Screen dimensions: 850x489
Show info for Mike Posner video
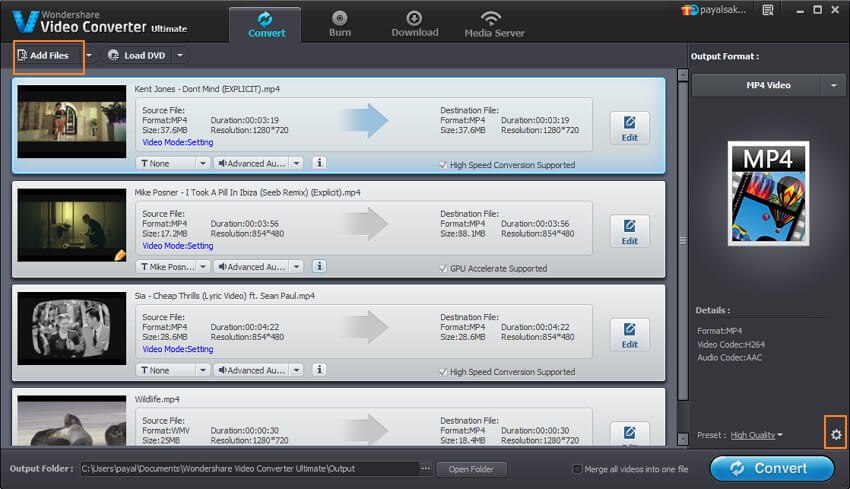(x=319, y=266)
